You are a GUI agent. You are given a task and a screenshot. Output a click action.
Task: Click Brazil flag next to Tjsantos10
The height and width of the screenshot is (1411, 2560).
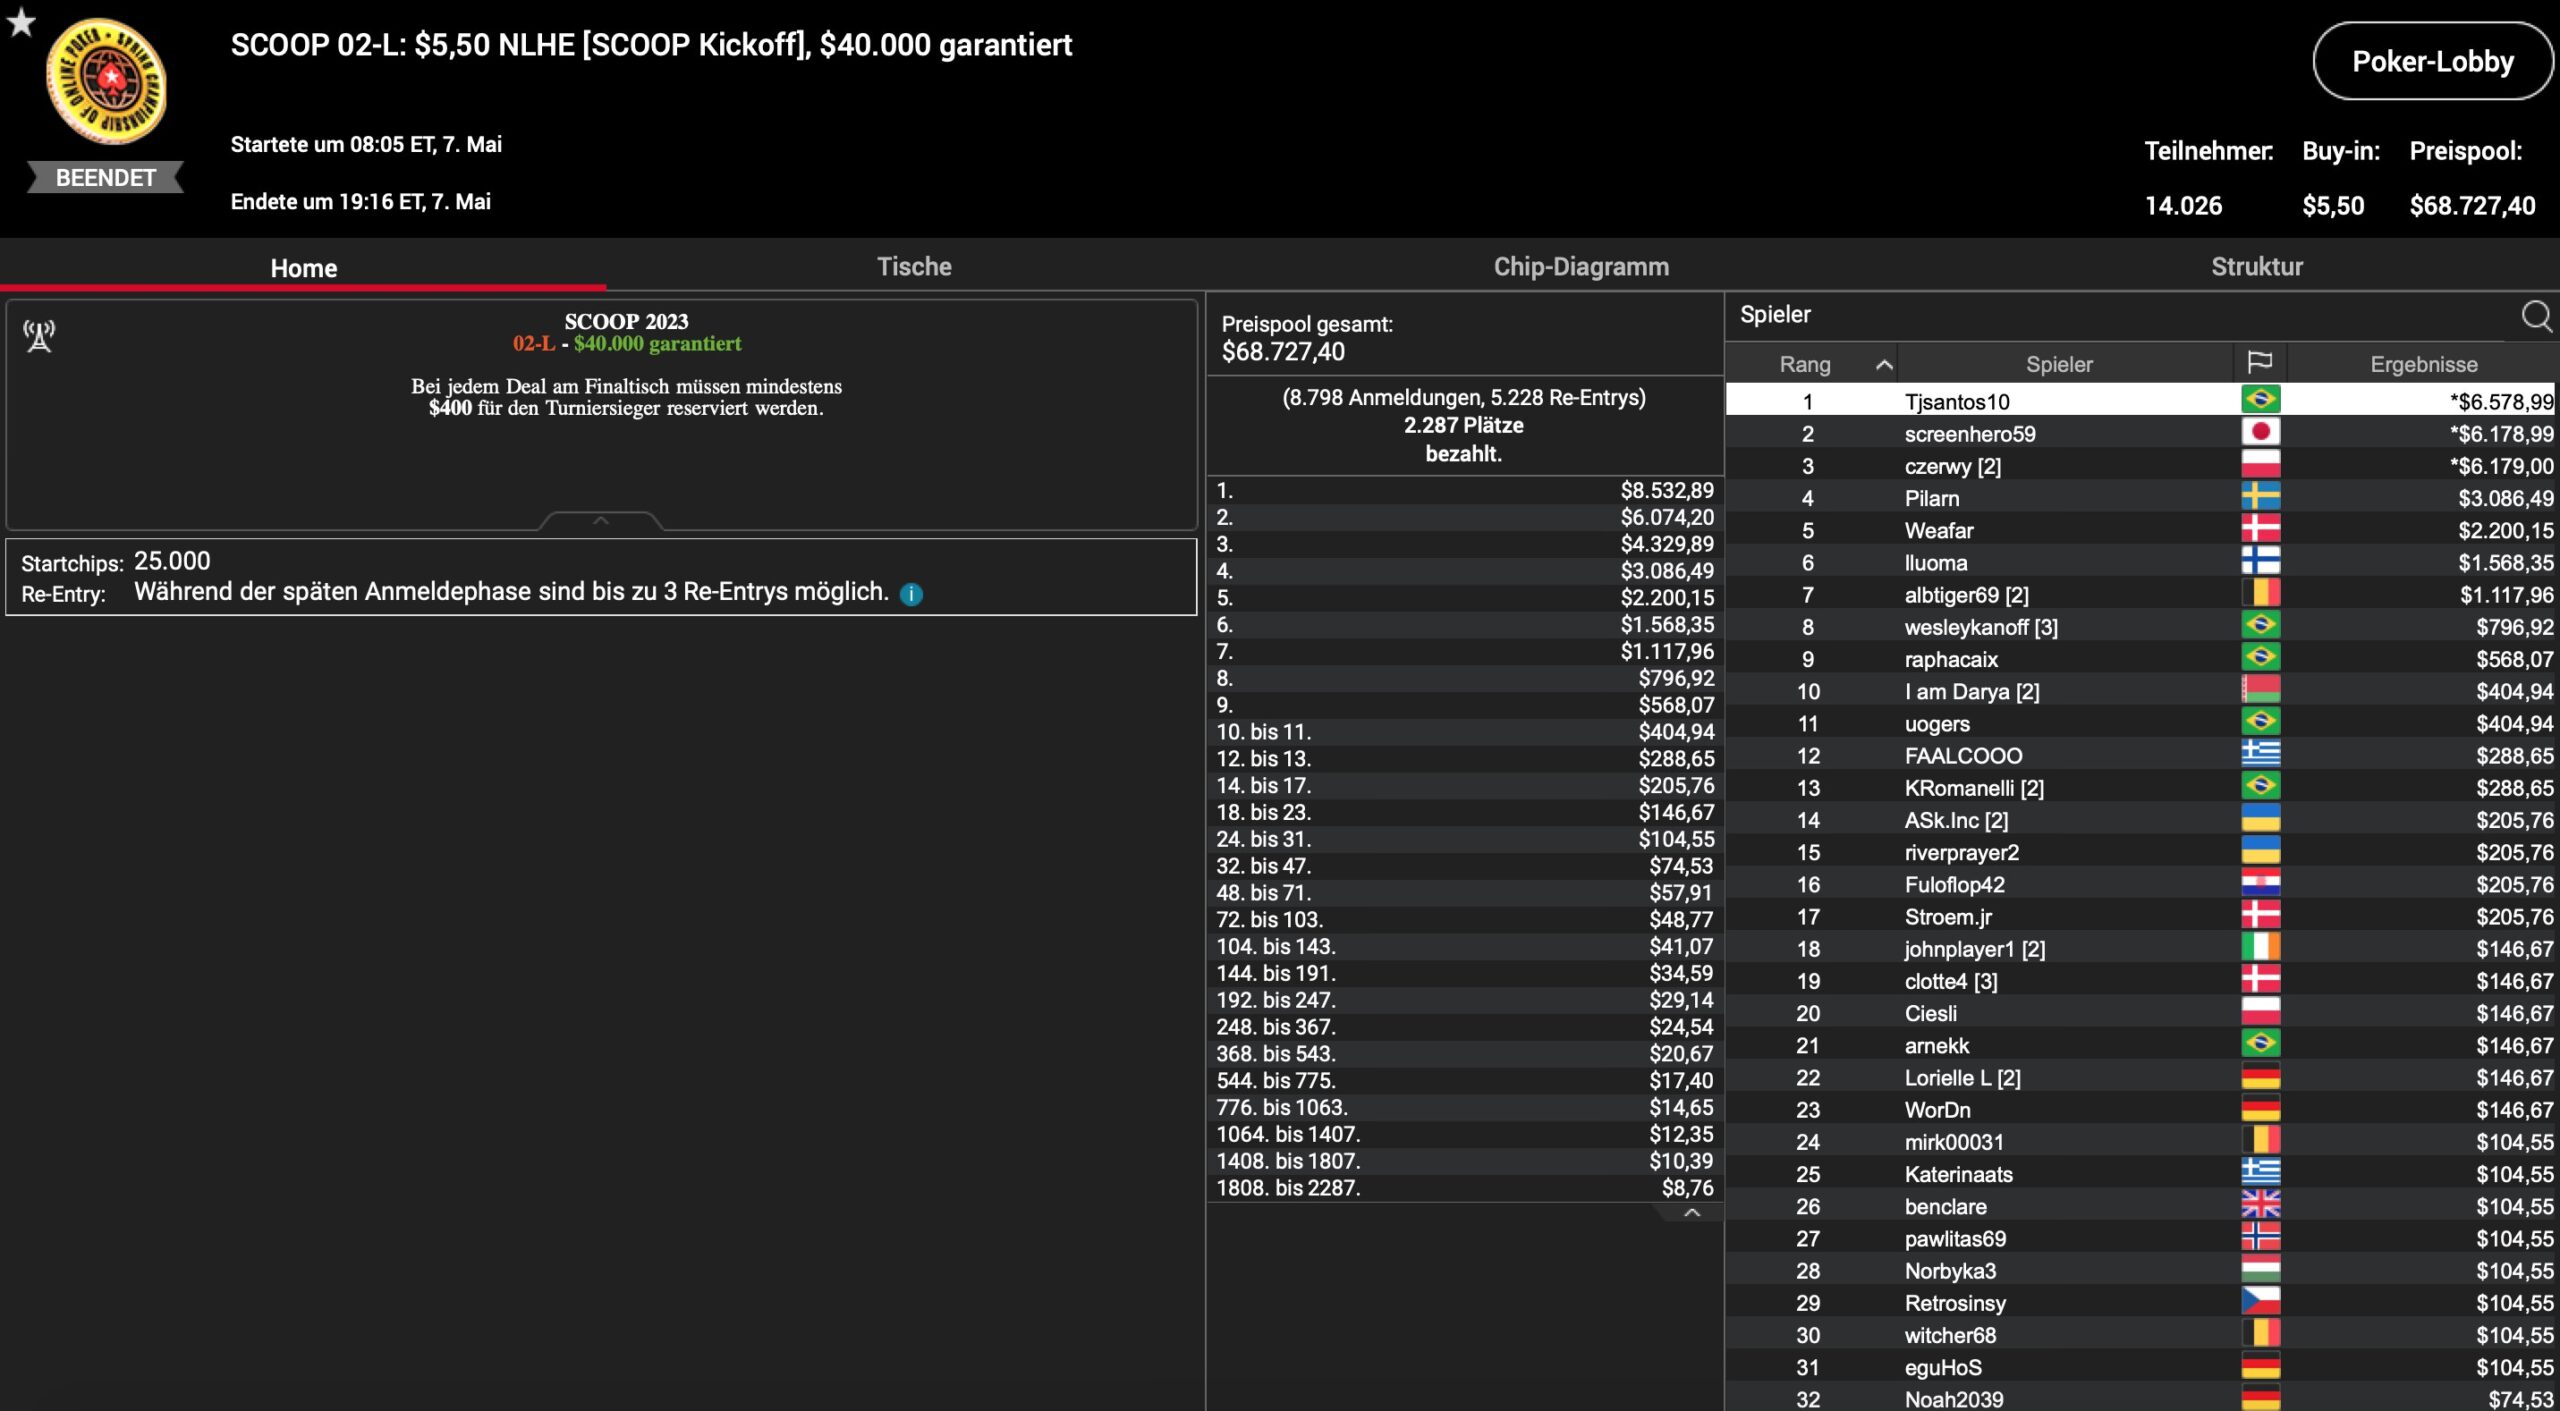[x=2260, y=399]
